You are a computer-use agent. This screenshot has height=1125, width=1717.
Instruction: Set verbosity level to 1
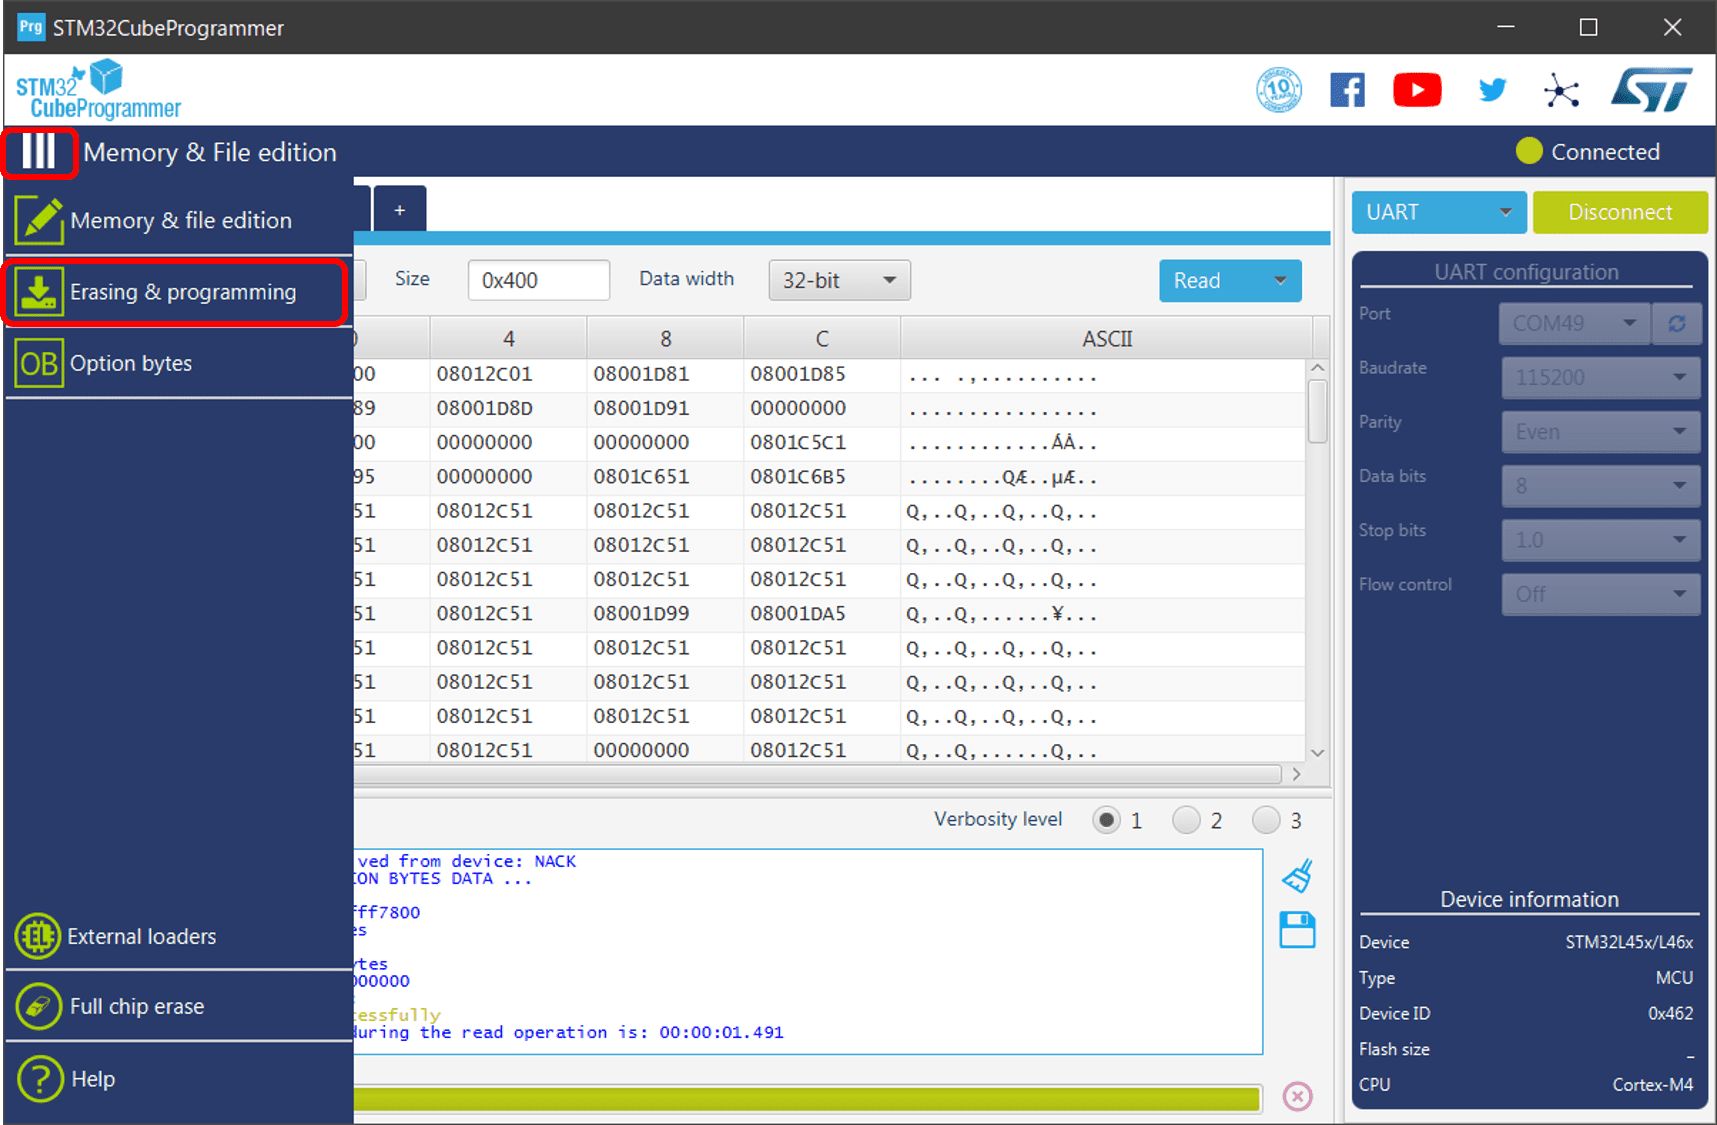1106,821
